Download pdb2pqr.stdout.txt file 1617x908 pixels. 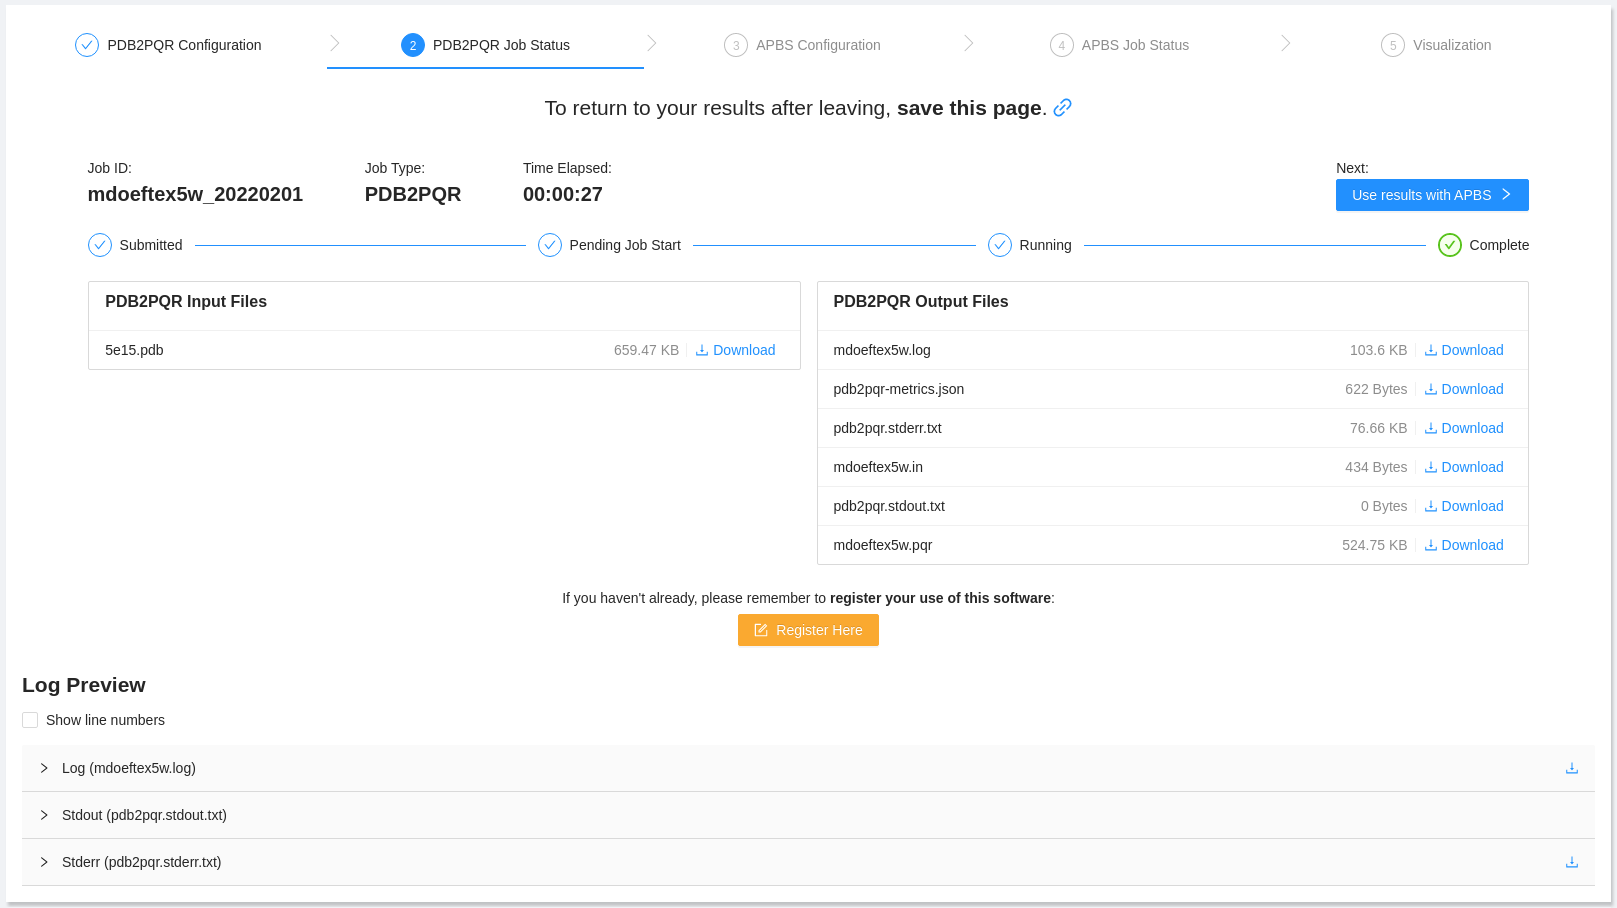tap(1464, 506)
